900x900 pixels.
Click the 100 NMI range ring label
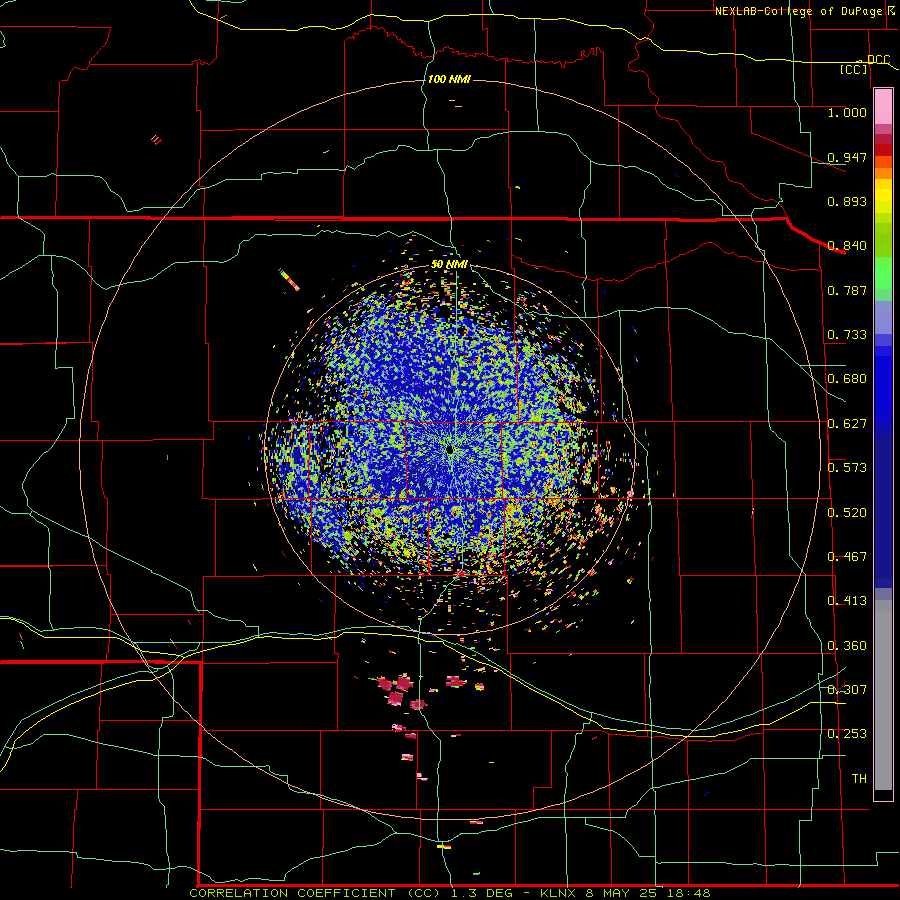[449, 79]
